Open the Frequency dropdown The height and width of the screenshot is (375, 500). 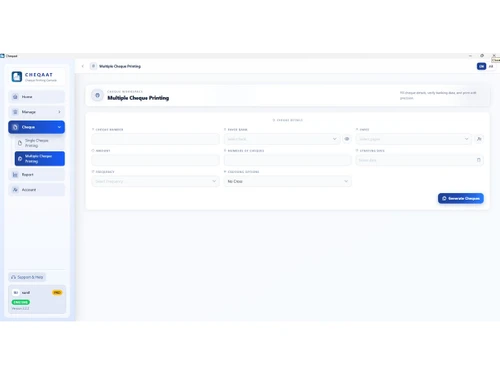pos(155,181)
